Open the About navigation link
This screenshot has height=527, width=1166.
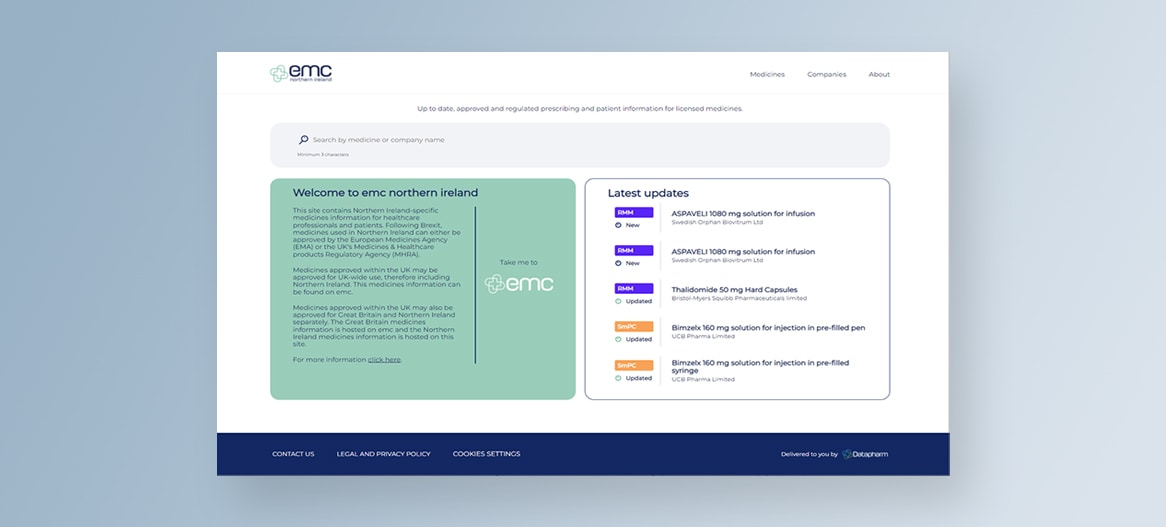(879, 74)
